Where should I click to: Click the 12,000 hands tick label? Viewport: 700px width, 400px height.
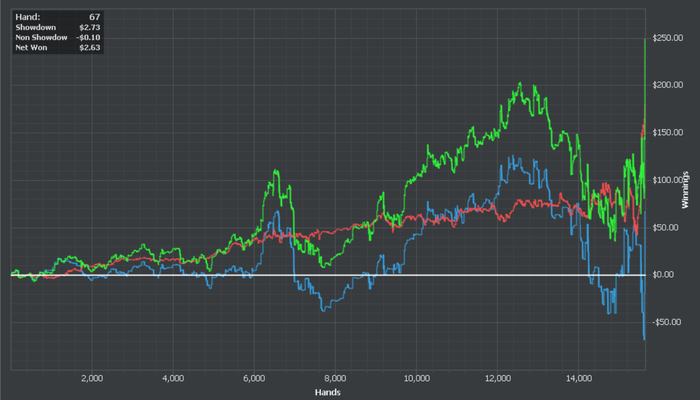point(498,379)
